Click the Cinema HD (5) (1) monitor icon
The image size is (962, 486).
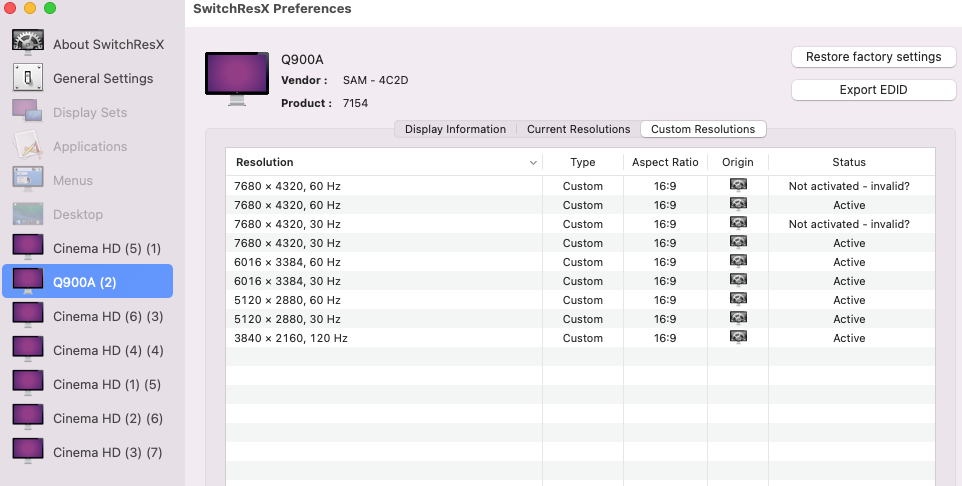28,247
